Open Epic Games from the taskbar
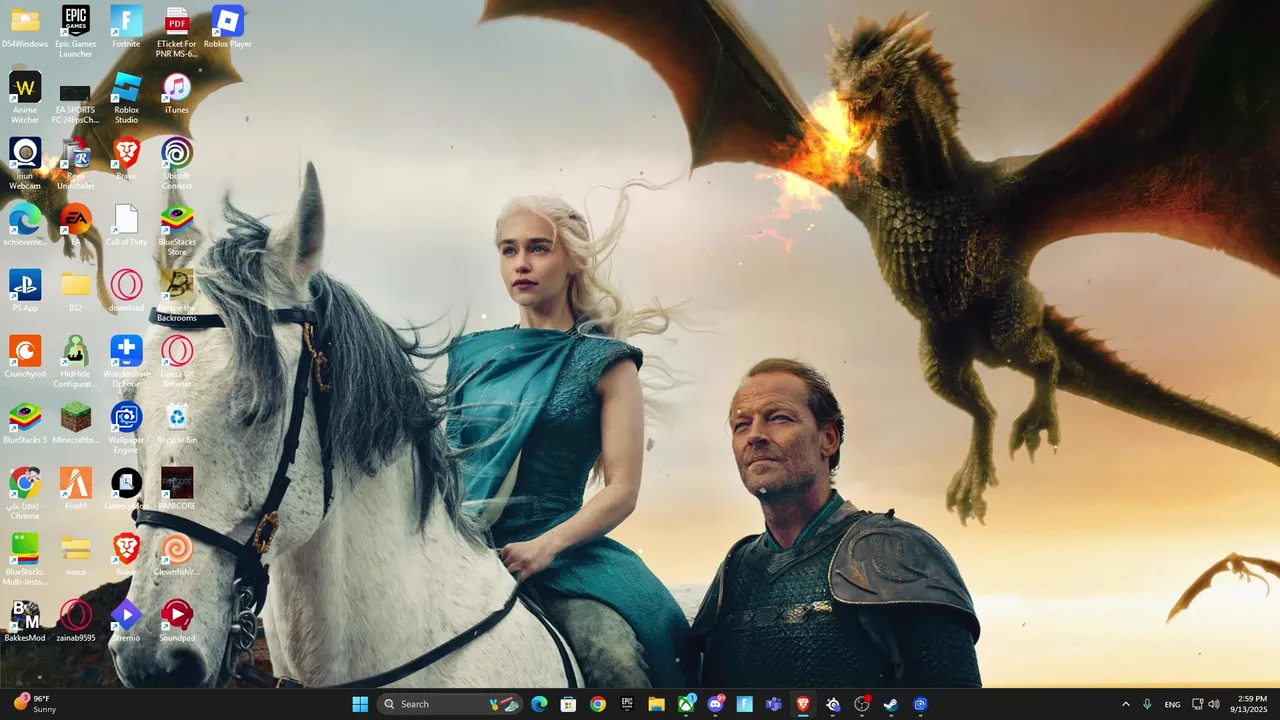1280x720 pixels. pos(627,704)
